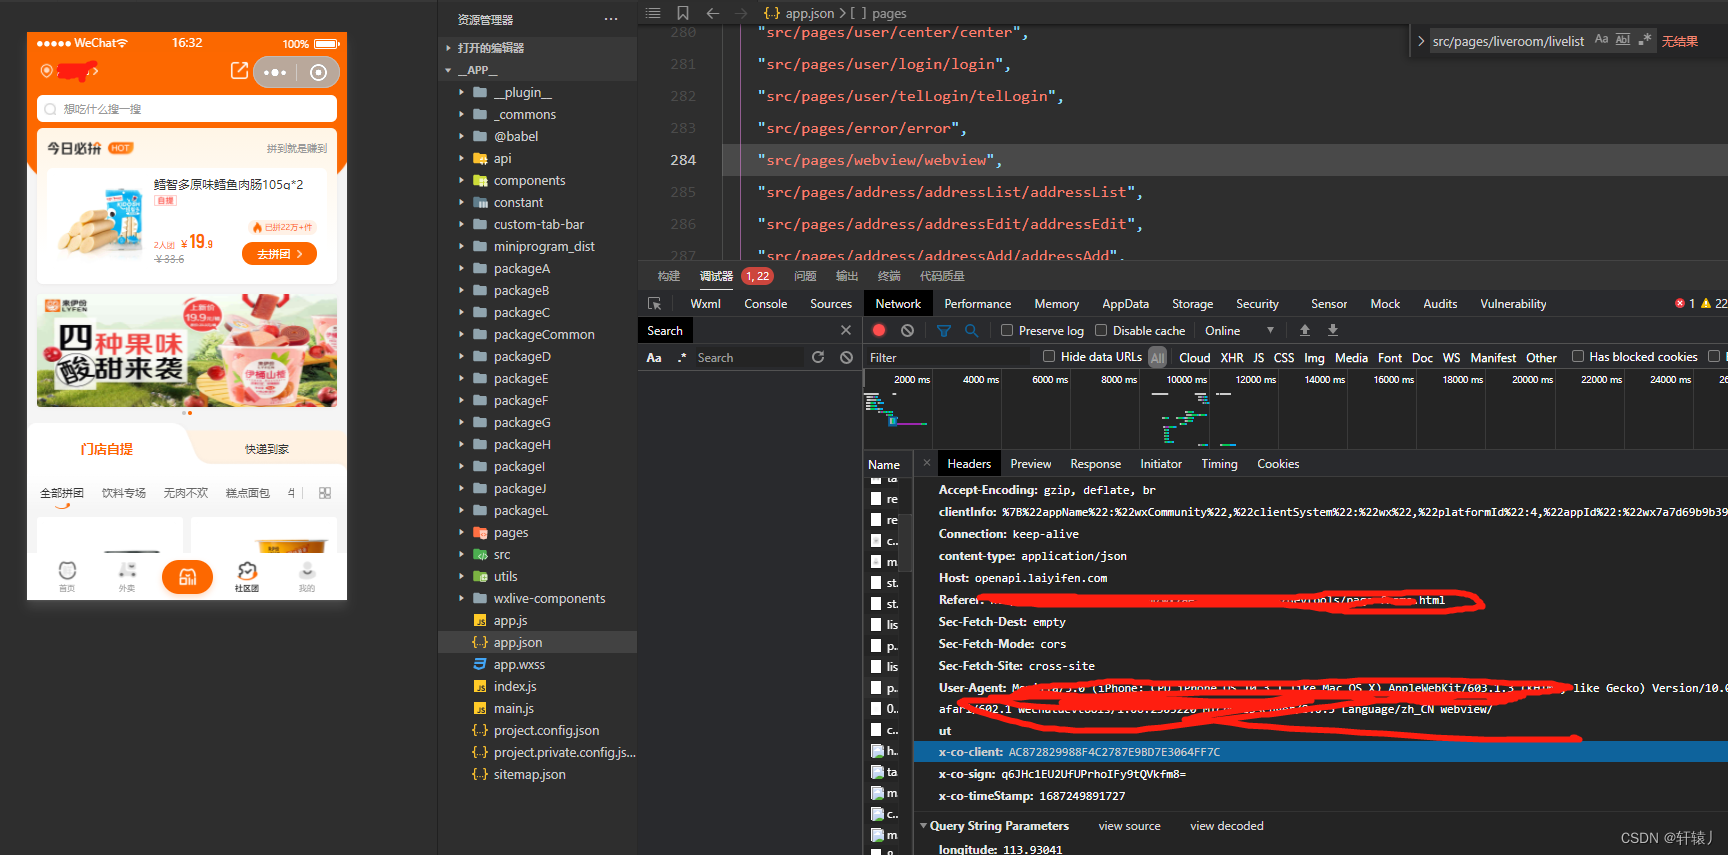The height and width of the screenshot is (855, 1728).
Task: Select the x-co-sign header row
Action: click(x=1320, y=773)
